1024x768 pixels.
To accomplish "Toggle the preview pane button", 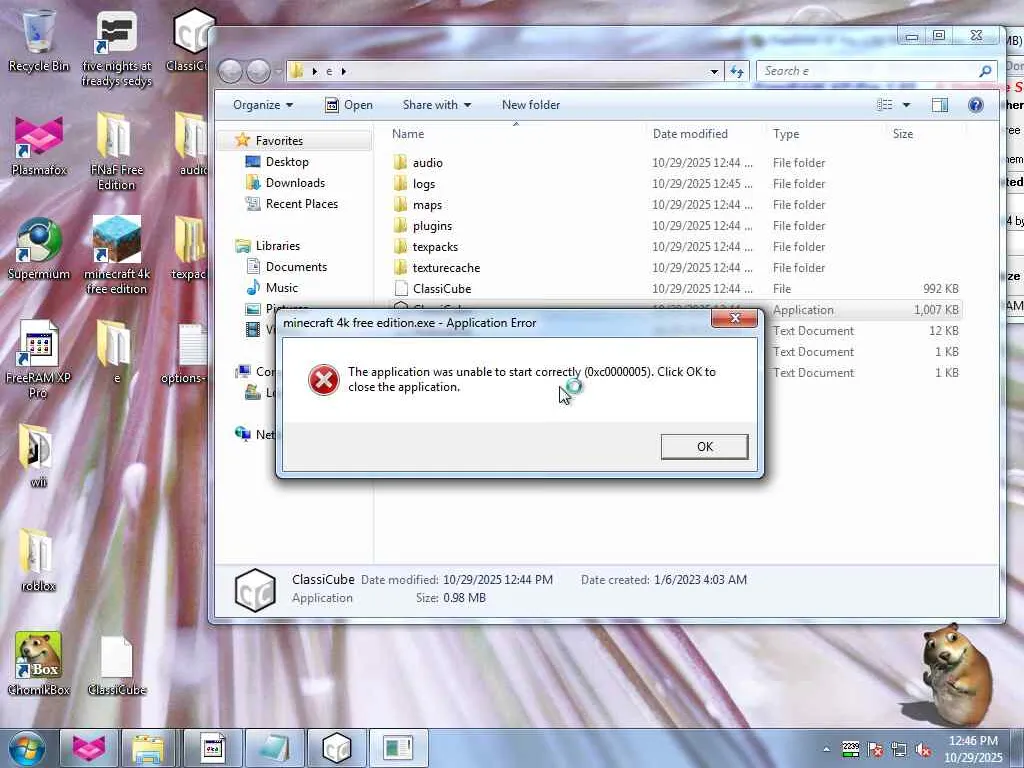I will pos(940,105).
